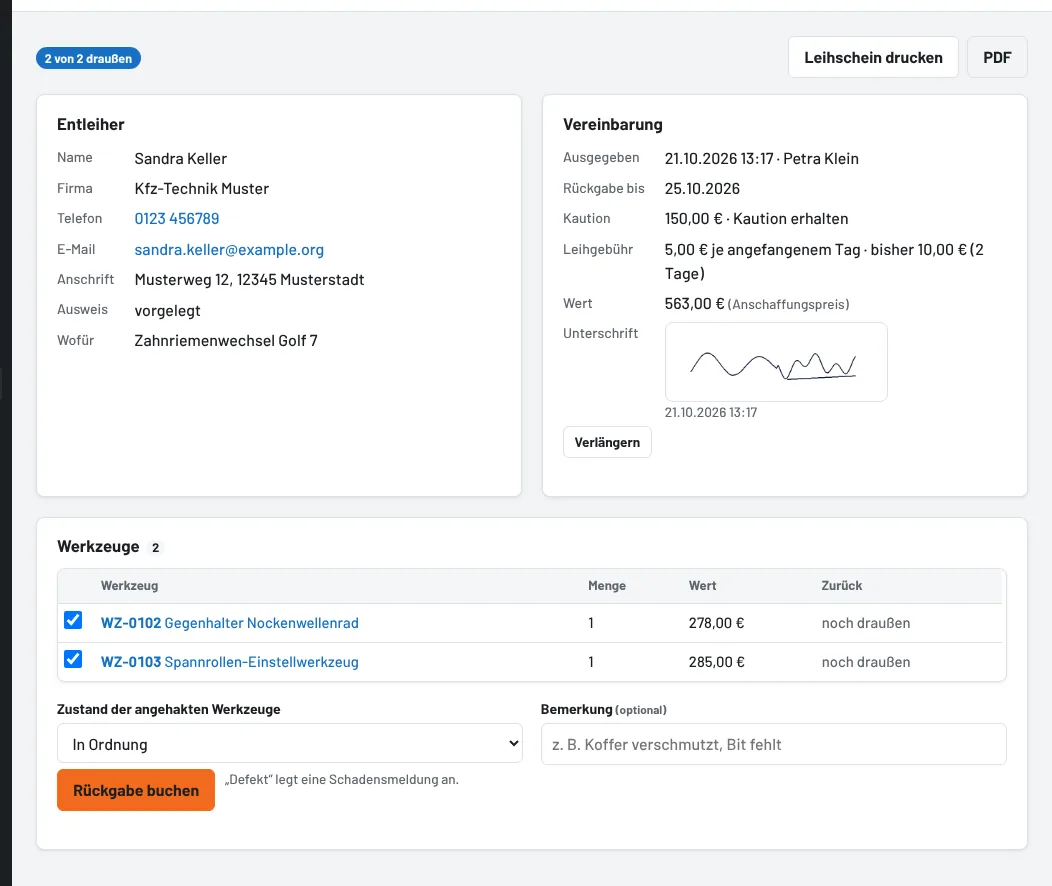Click the Werkzeug column header
The width and height of the screenshot is (1052, 886).
point(129,586)
